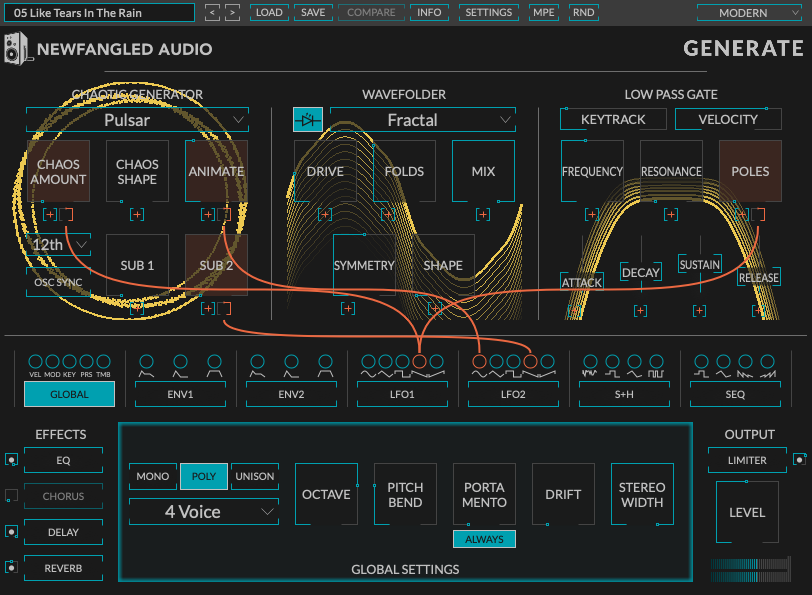Open the ENV2 modulation tab
The width and height of the screenshot is (812, 595).
coord(292,394)
